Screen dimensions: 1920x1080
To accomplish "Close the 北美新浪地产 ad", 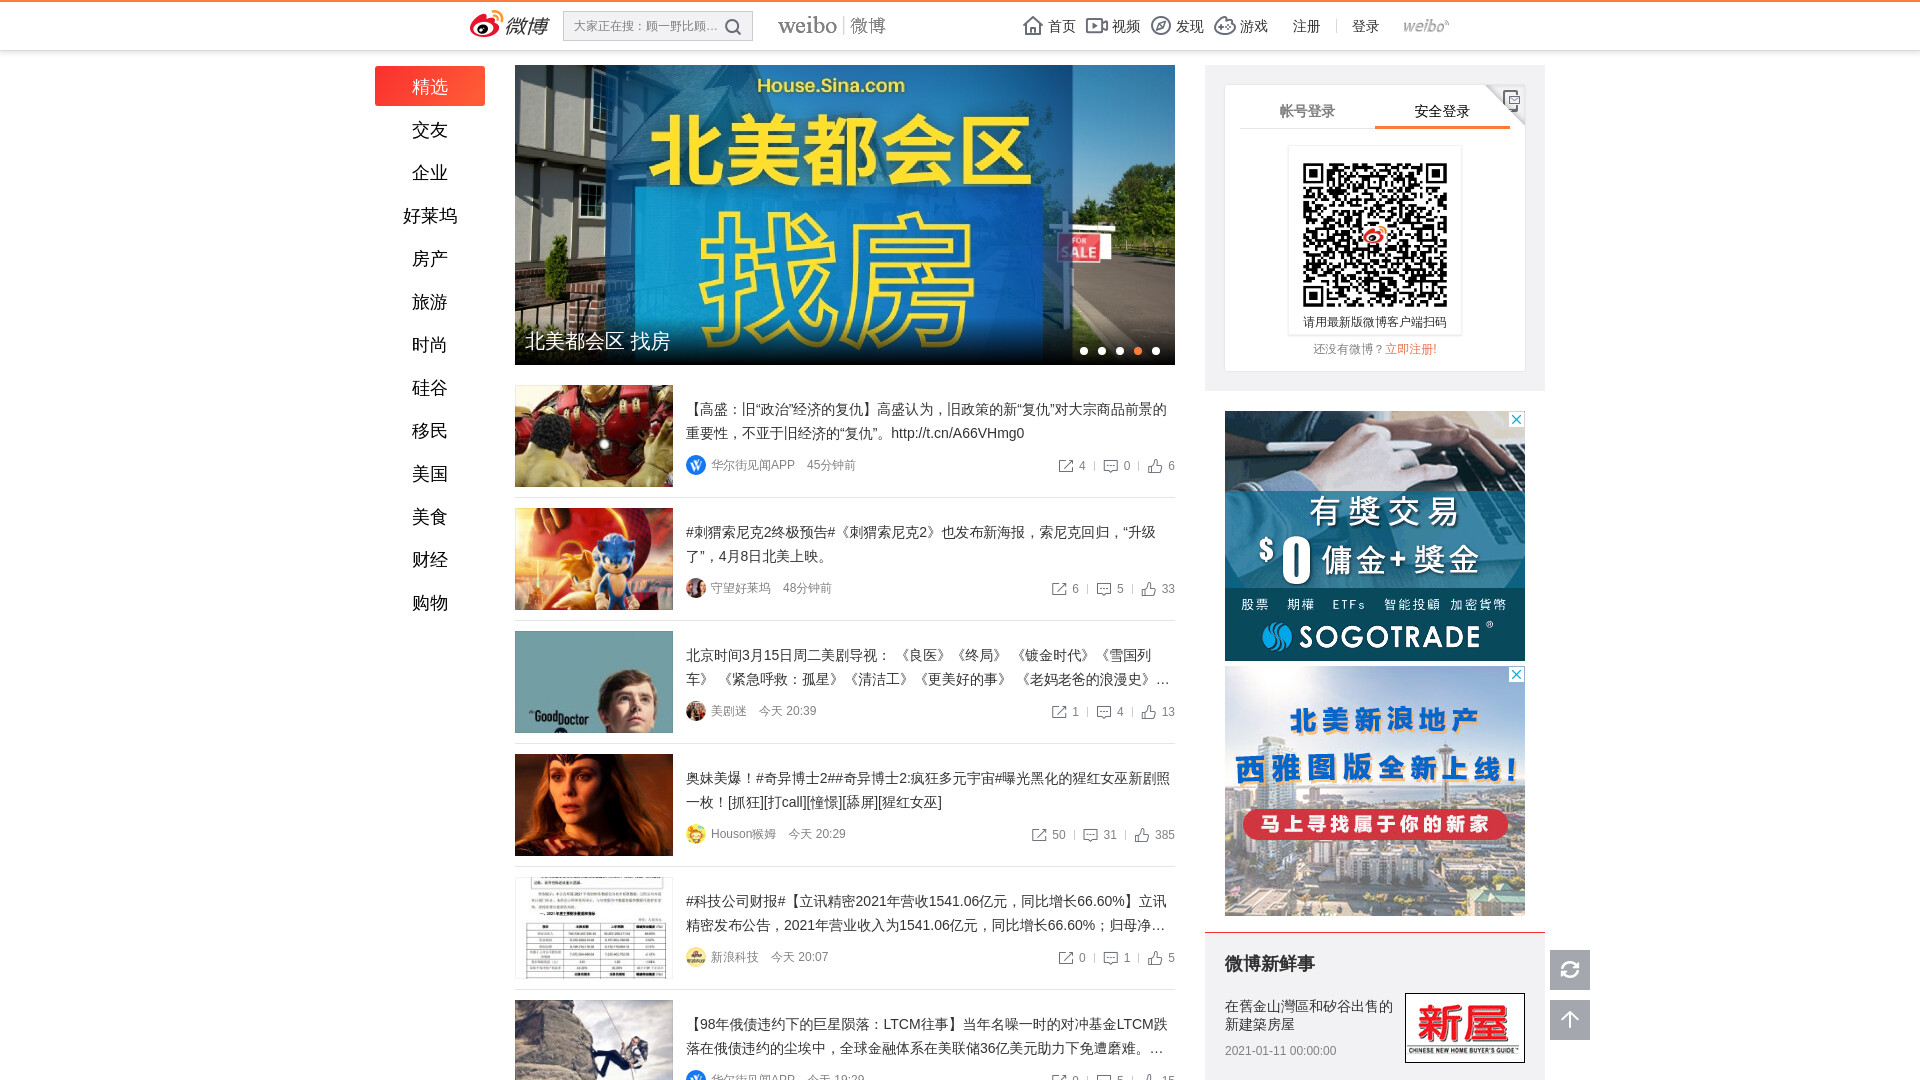I will 1516,675.
